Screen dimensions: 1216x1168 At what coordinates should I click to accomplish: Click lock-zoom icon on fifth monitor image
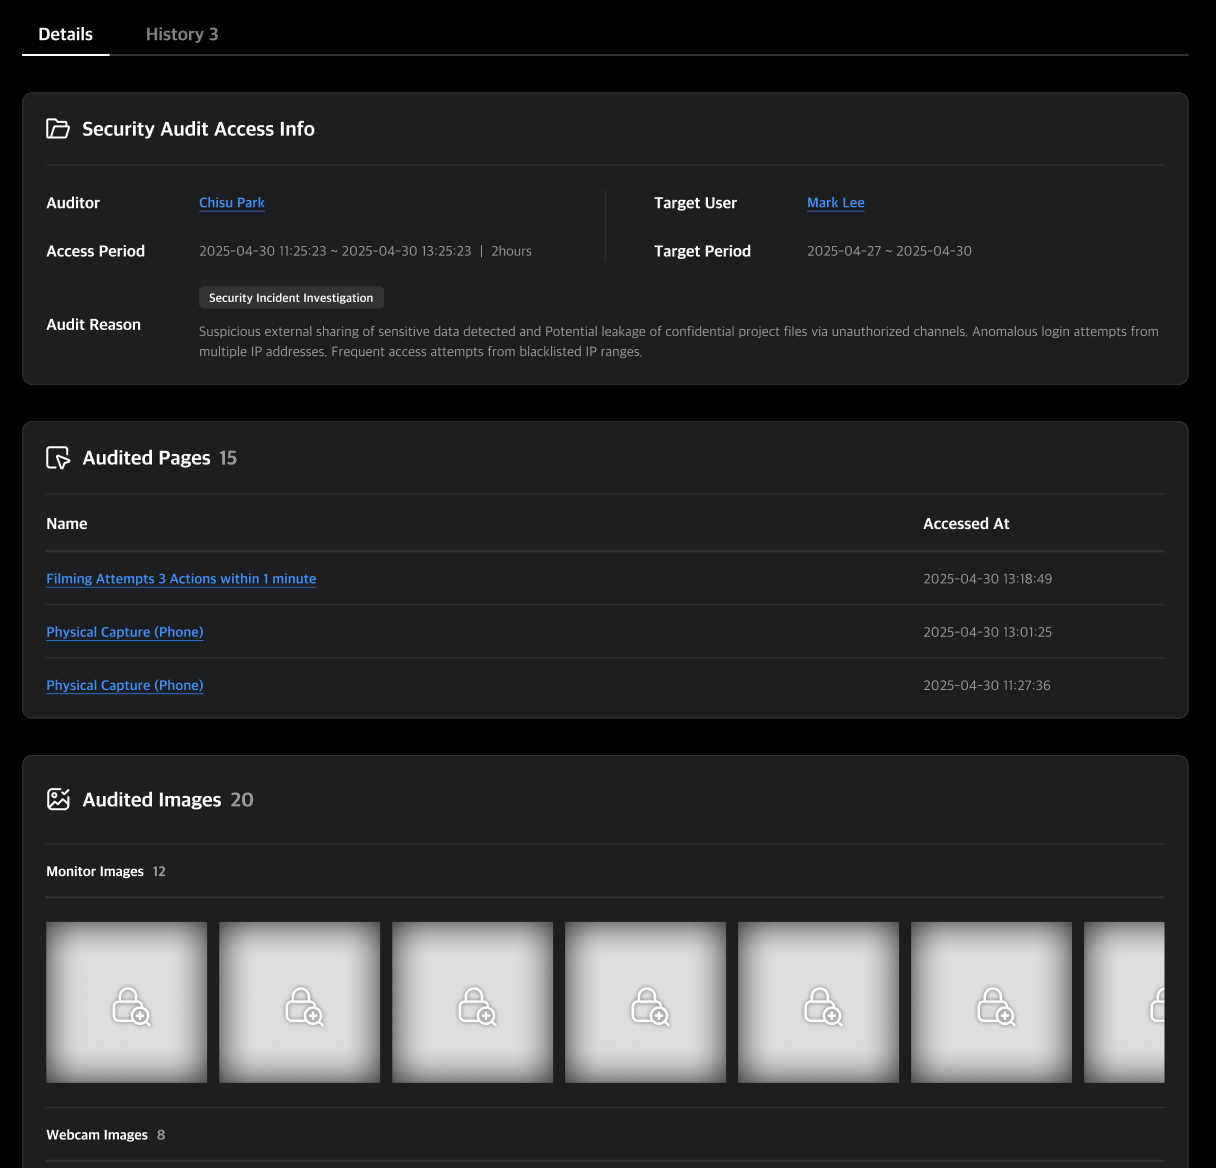[822, 1006]
